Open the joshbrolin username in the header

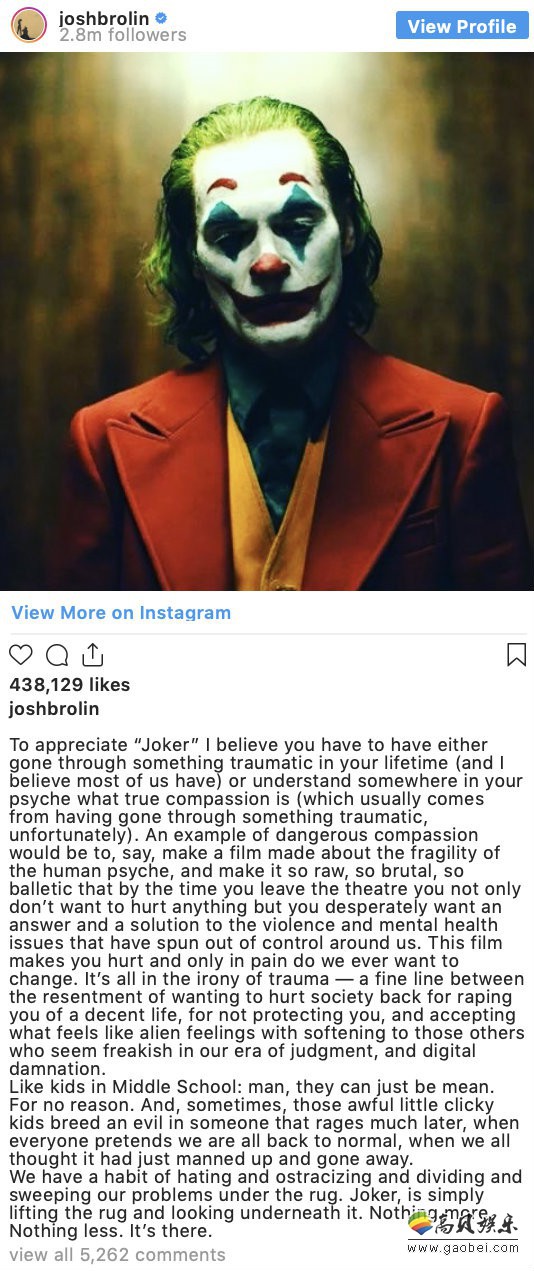click(x=104, y=18)
